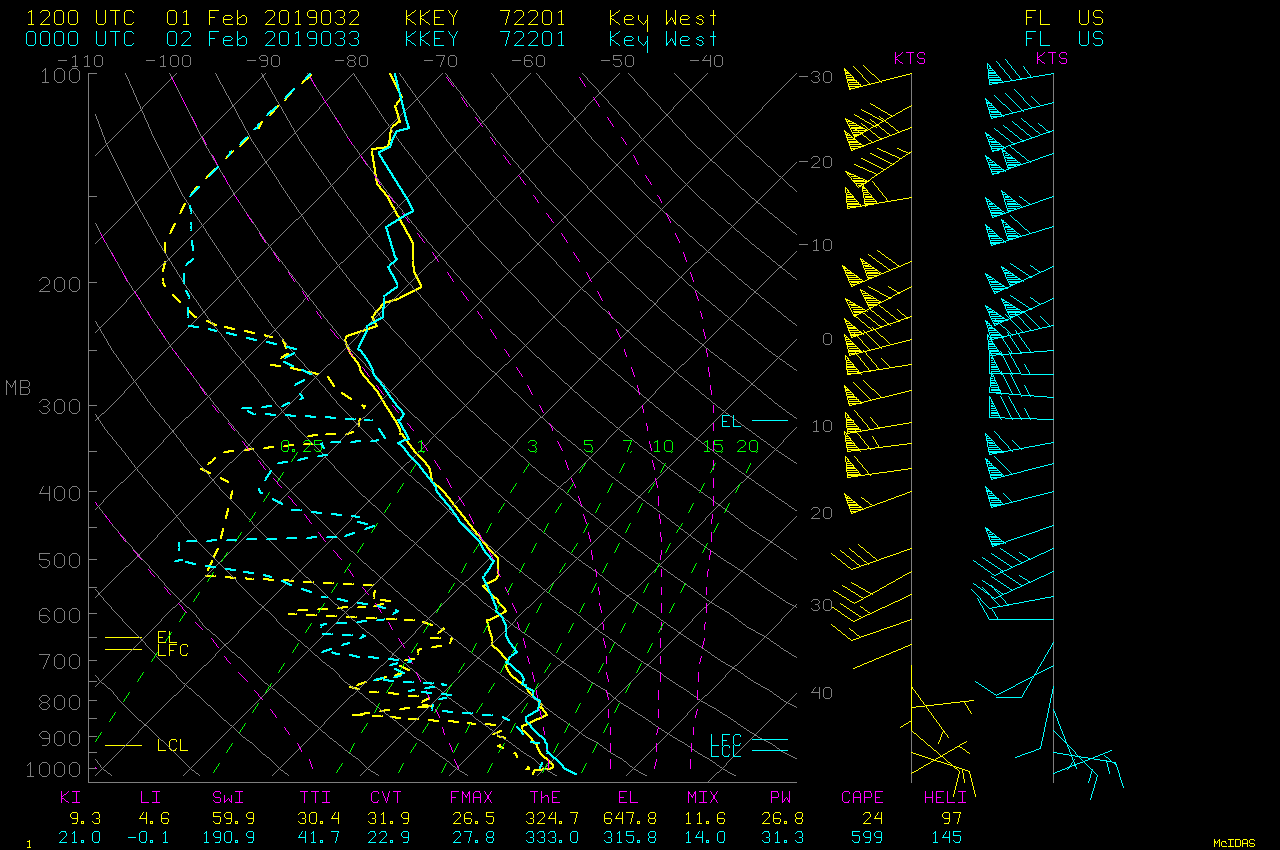Click the yellow '1200 UTC' time label

pyautogui.click(x=80, y=18)
